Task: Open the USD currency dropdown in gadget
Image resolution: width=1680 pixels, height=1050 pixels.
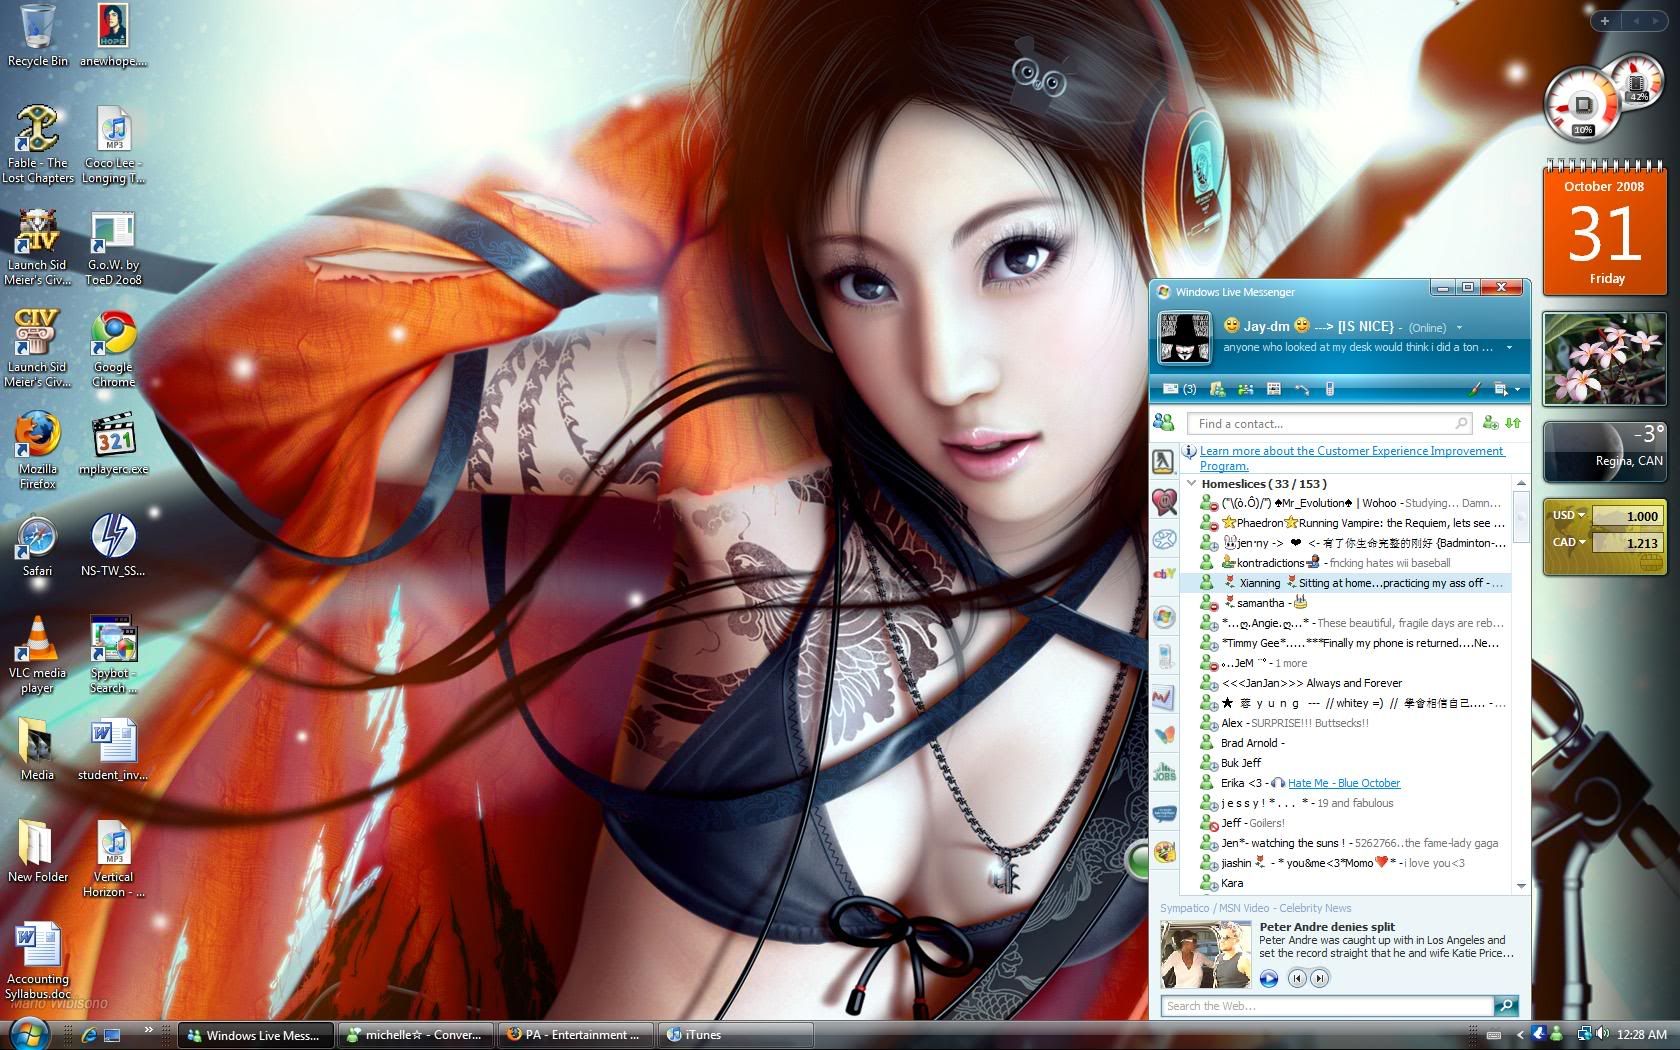Action: tap(1568, 515)
